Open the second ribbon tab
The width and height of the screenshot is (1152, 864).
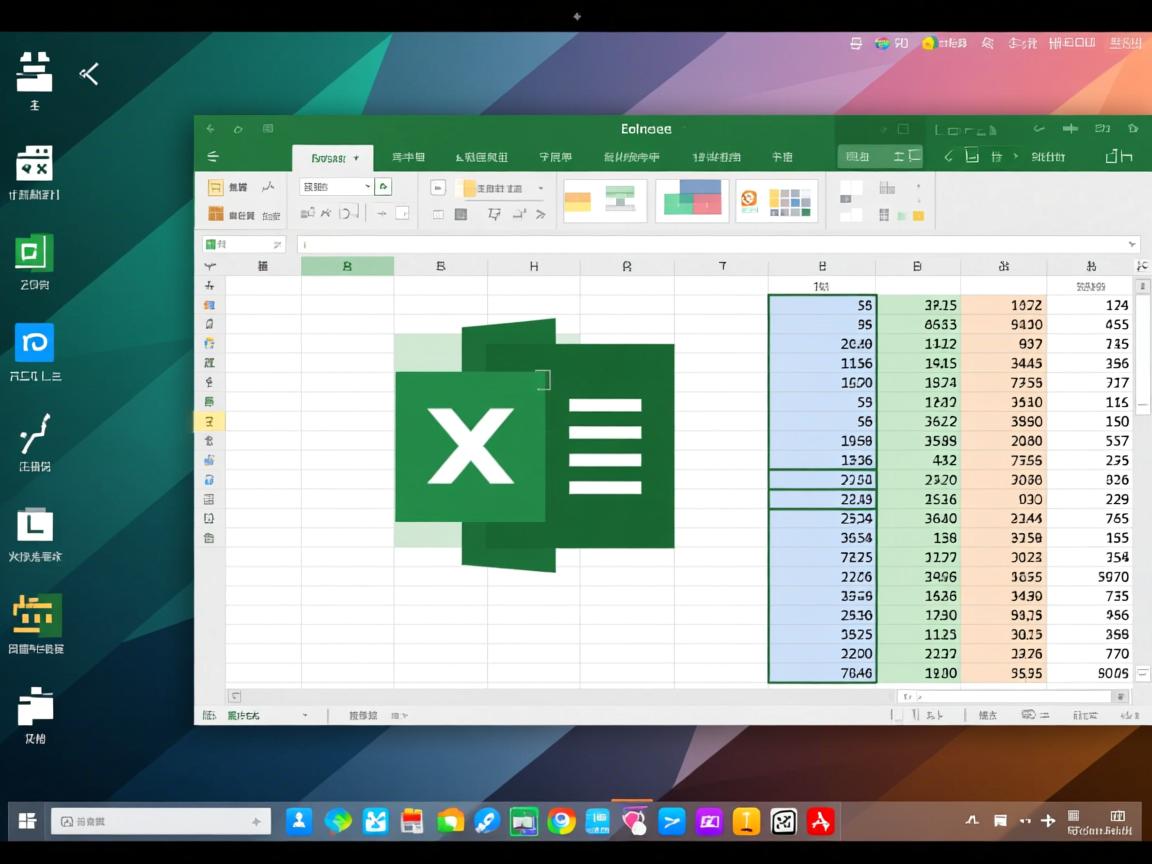click(x=408, y=158)
